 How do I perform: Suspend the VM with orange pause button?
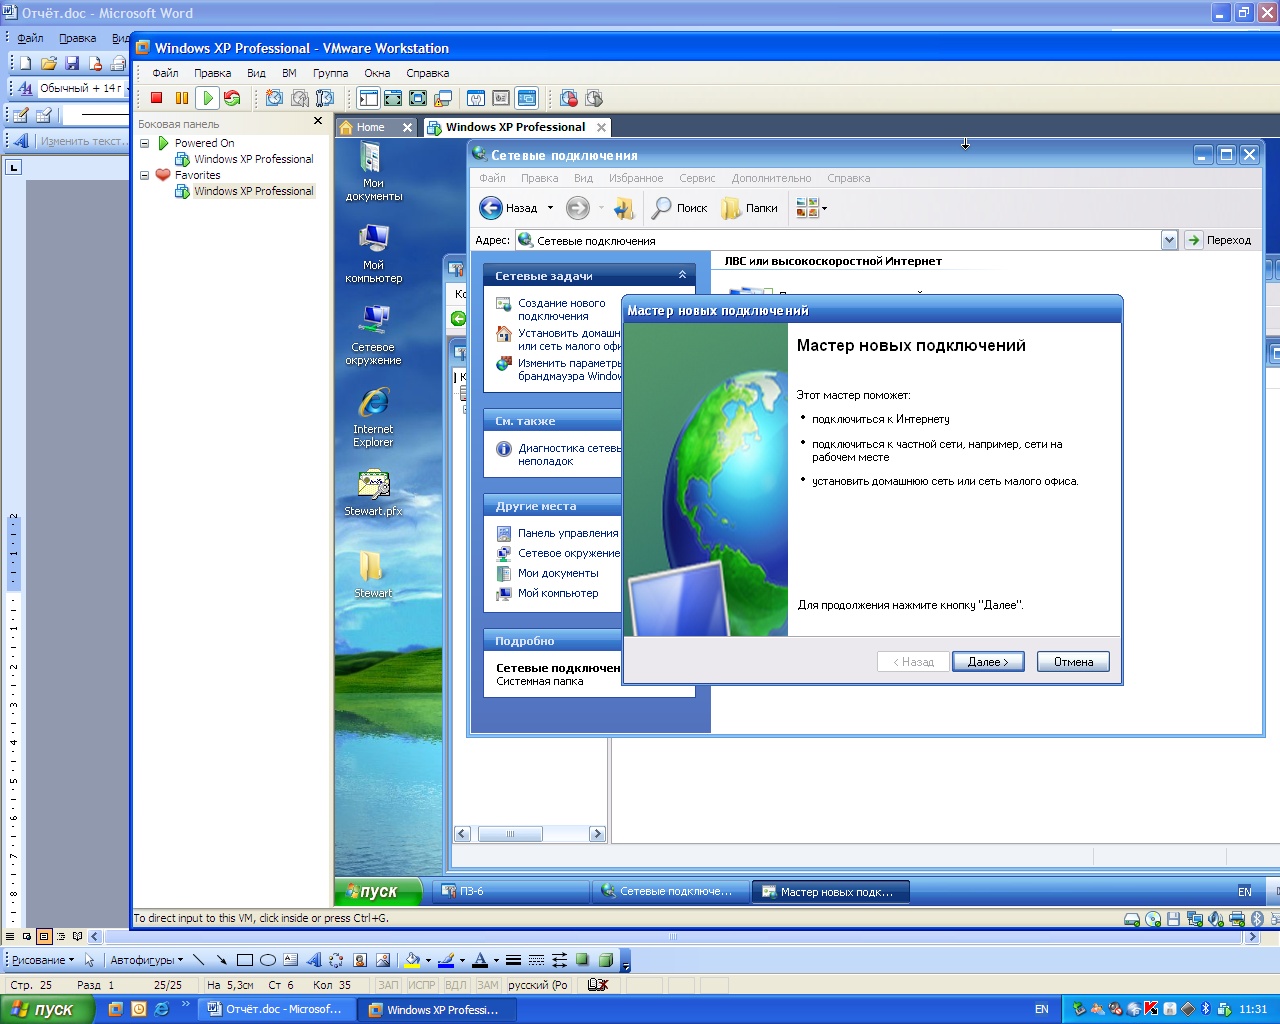click(x=182, y=98)
